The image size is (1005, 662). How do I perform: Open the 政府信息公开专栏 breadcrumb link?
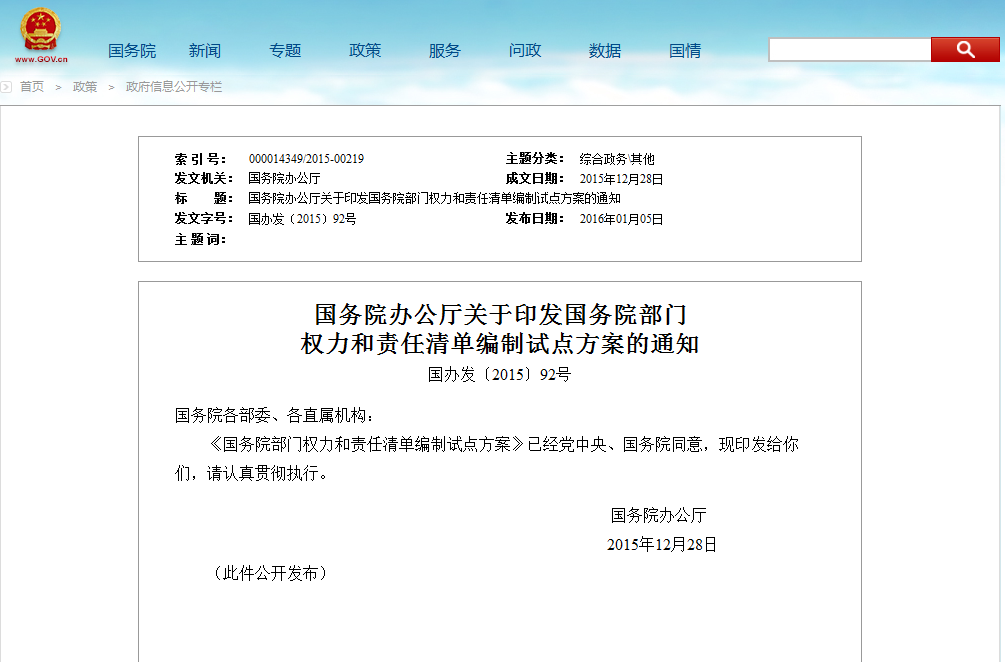(x=174, y=87)
